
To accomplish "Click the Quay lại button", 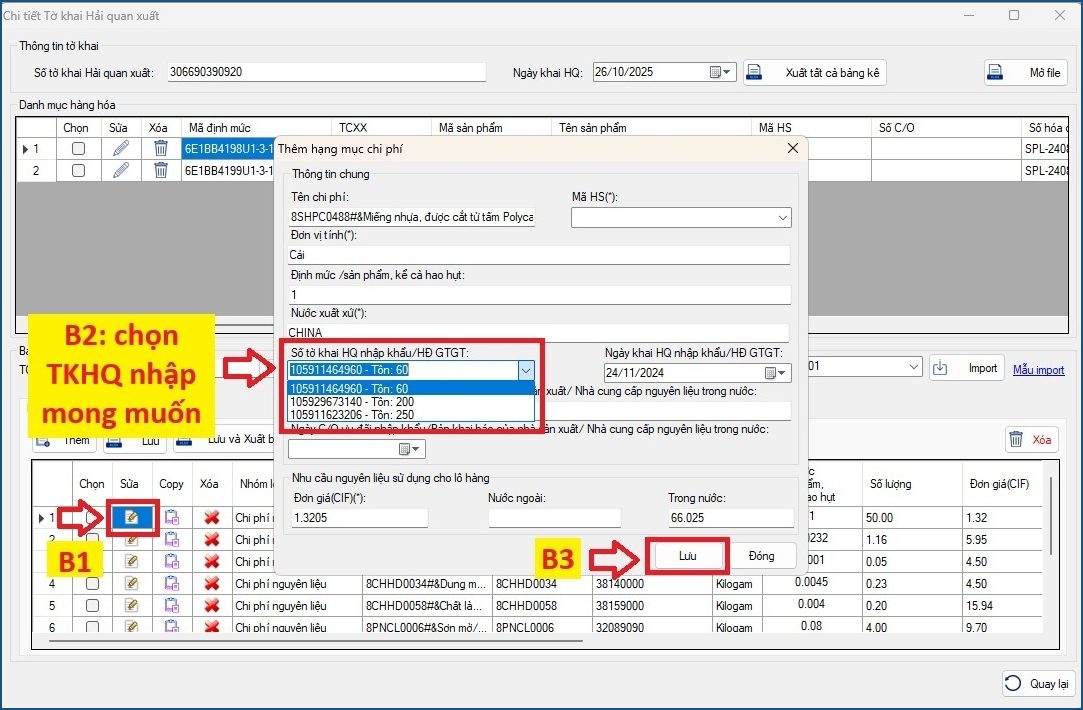I will tap(1039, 684).
